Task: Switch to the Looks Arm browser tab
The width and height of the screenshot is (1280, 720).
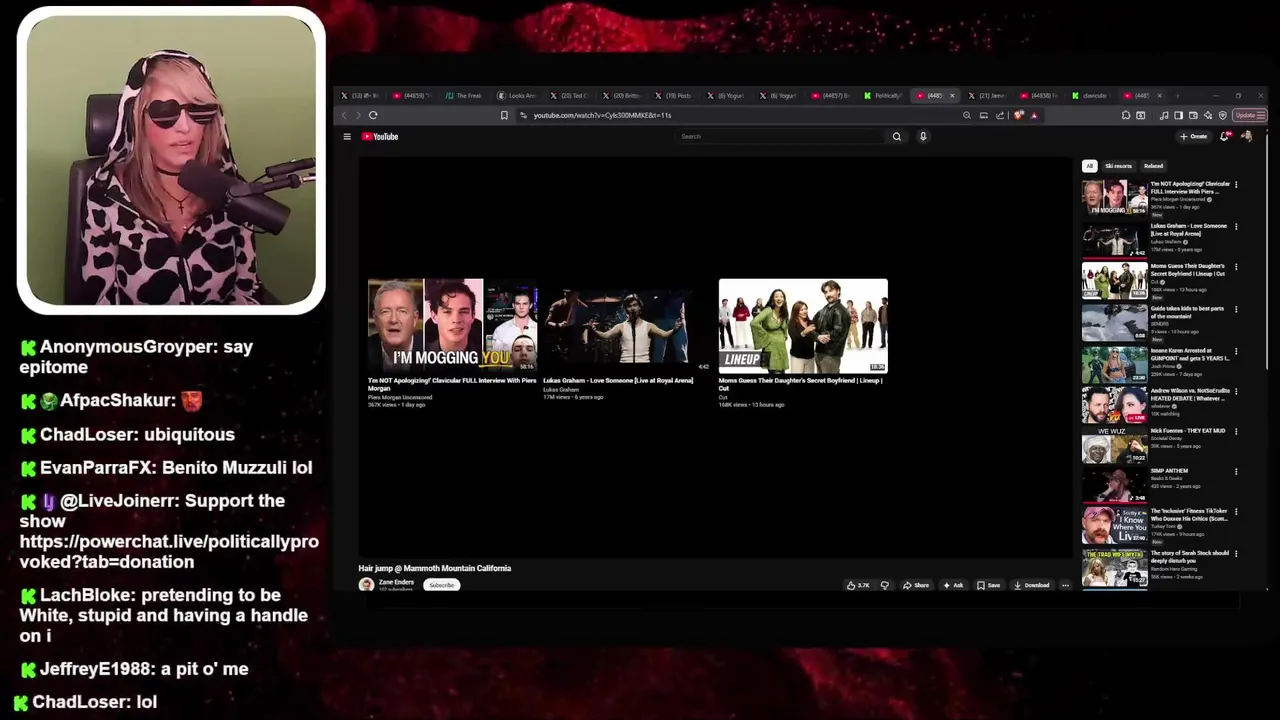Action: tap(518, 96)
